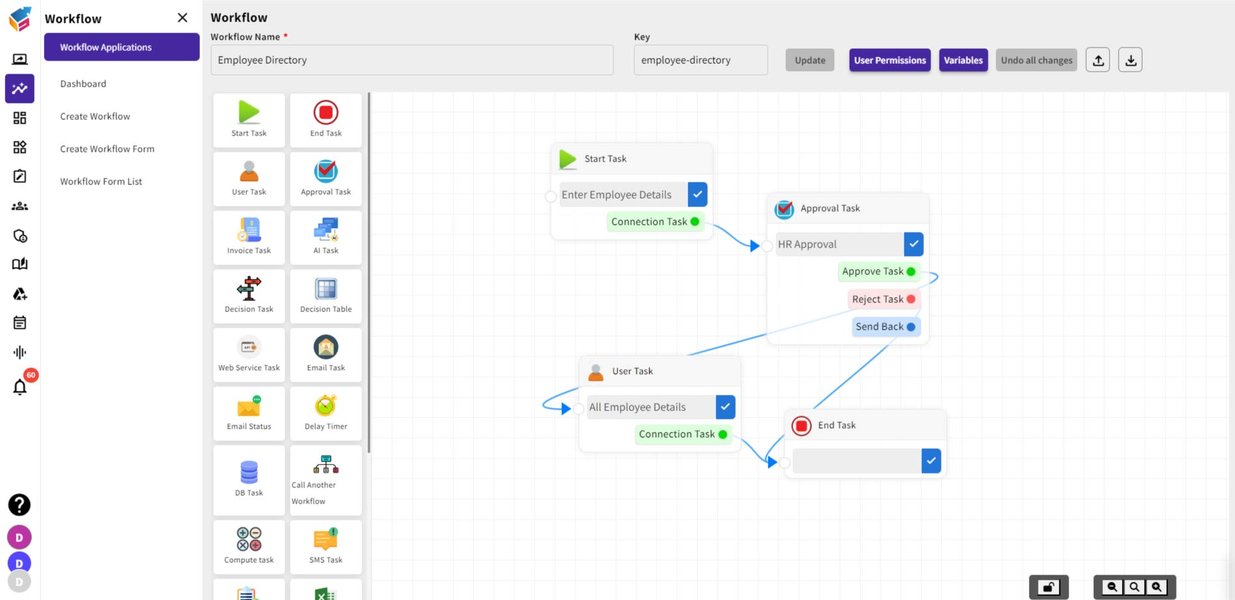This screenshot has height=600, width=1235.
Task: Toggle the canvas lock icon
Action: click(x=1047, y=587)
